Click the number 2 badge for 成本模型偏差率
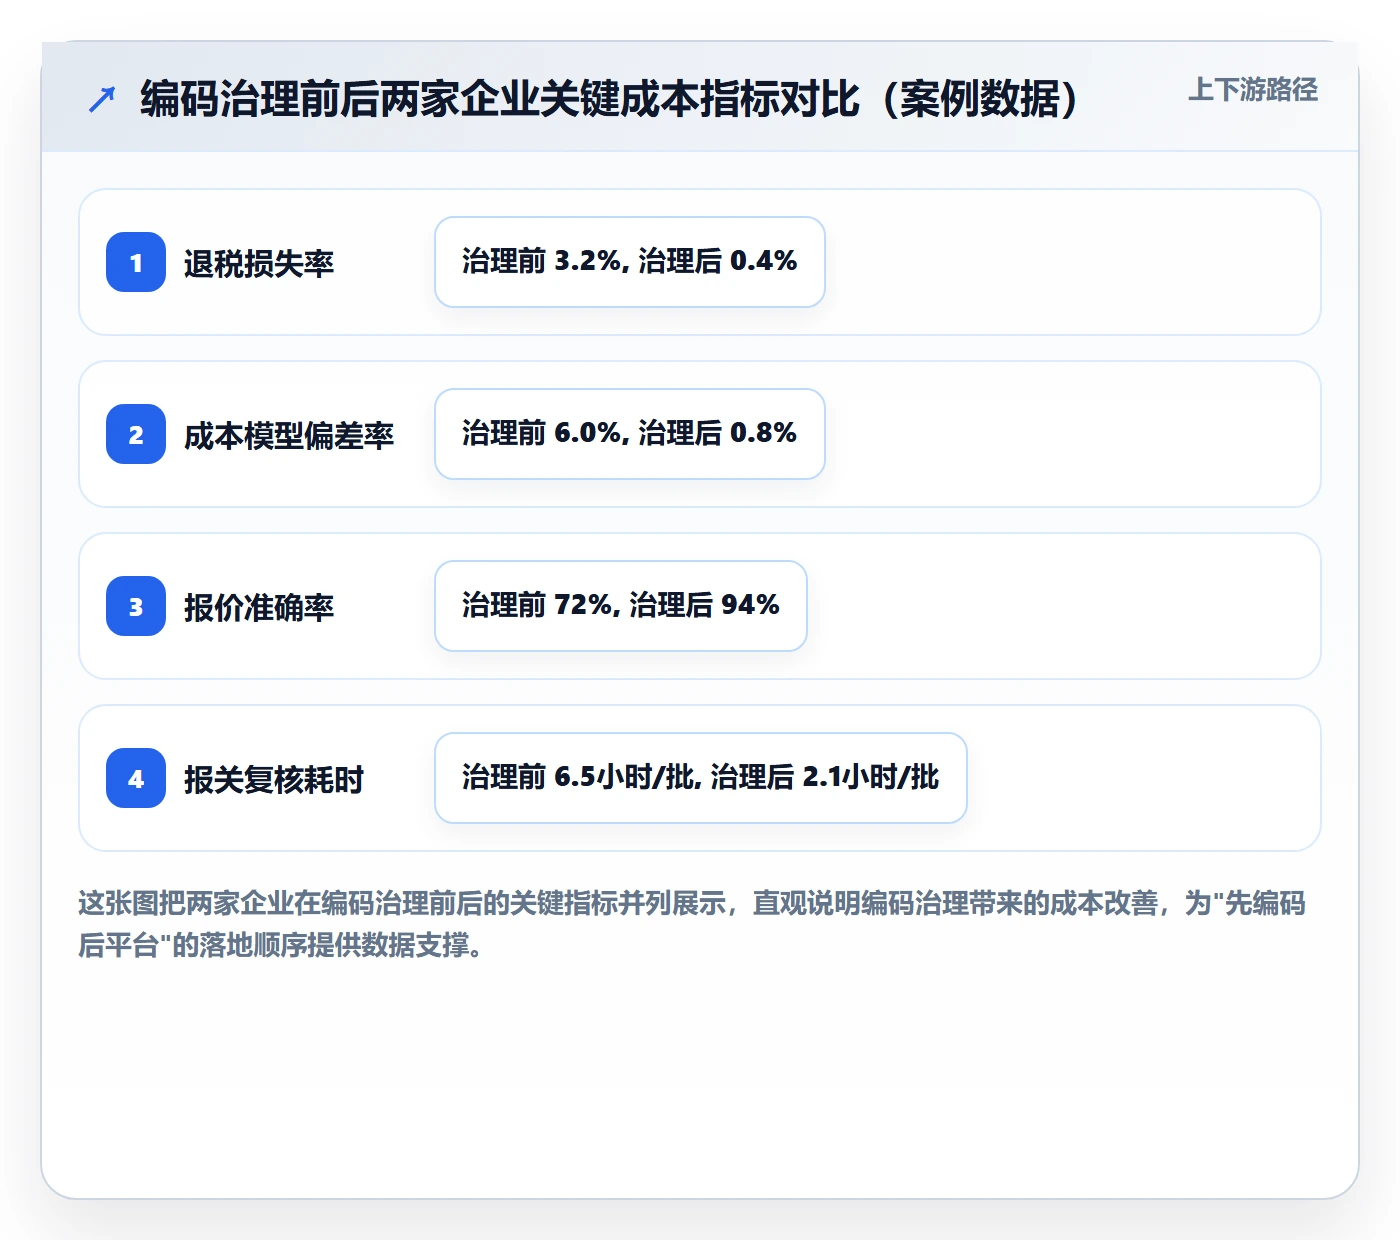 [136, 434]
